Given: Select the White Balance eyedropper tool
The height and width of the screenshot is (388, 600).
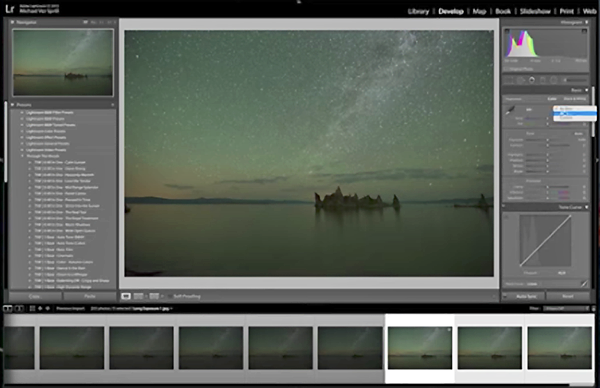Looking at the screenshot, I should (x=510, y=110).
